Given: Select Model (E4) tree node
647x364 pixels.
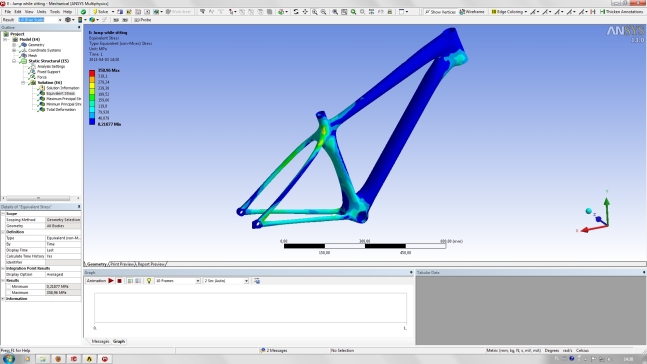Looking at the screenshot, I should click(30, 39).
